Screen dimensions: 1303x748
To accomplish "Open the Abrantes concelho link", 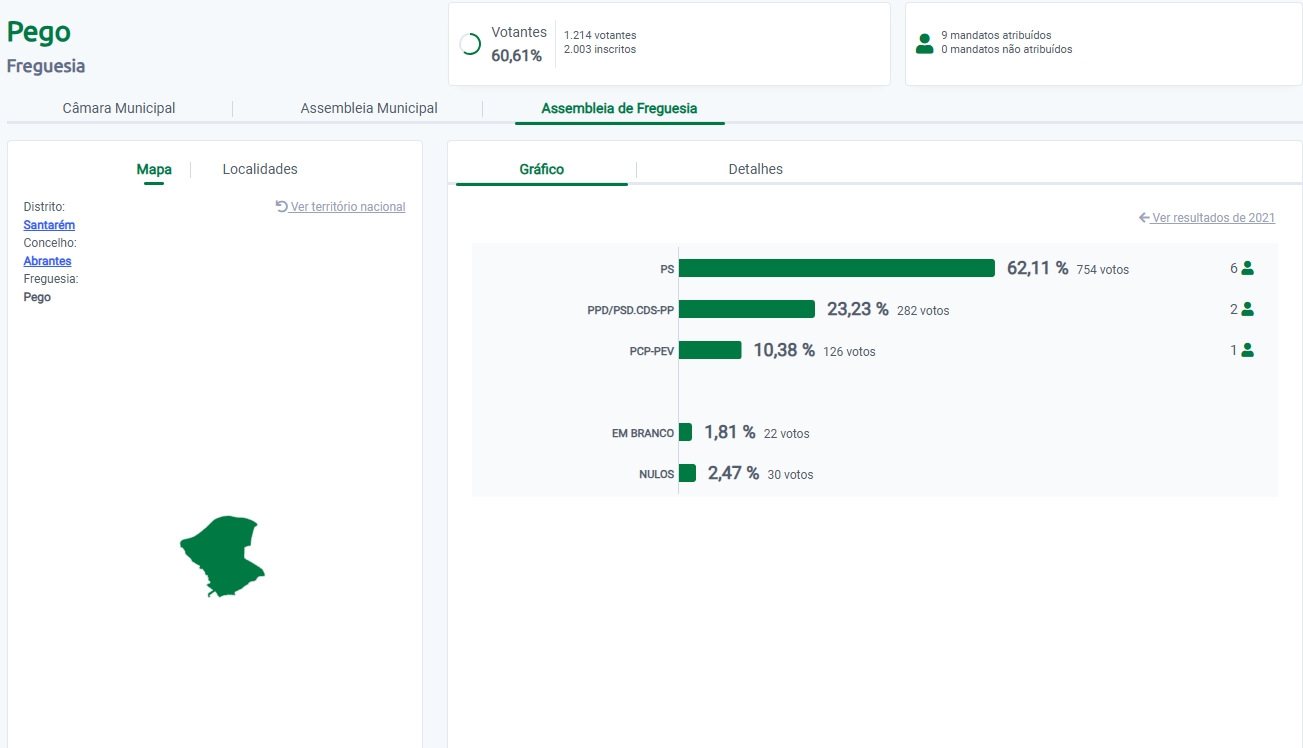I will (47, 261).
